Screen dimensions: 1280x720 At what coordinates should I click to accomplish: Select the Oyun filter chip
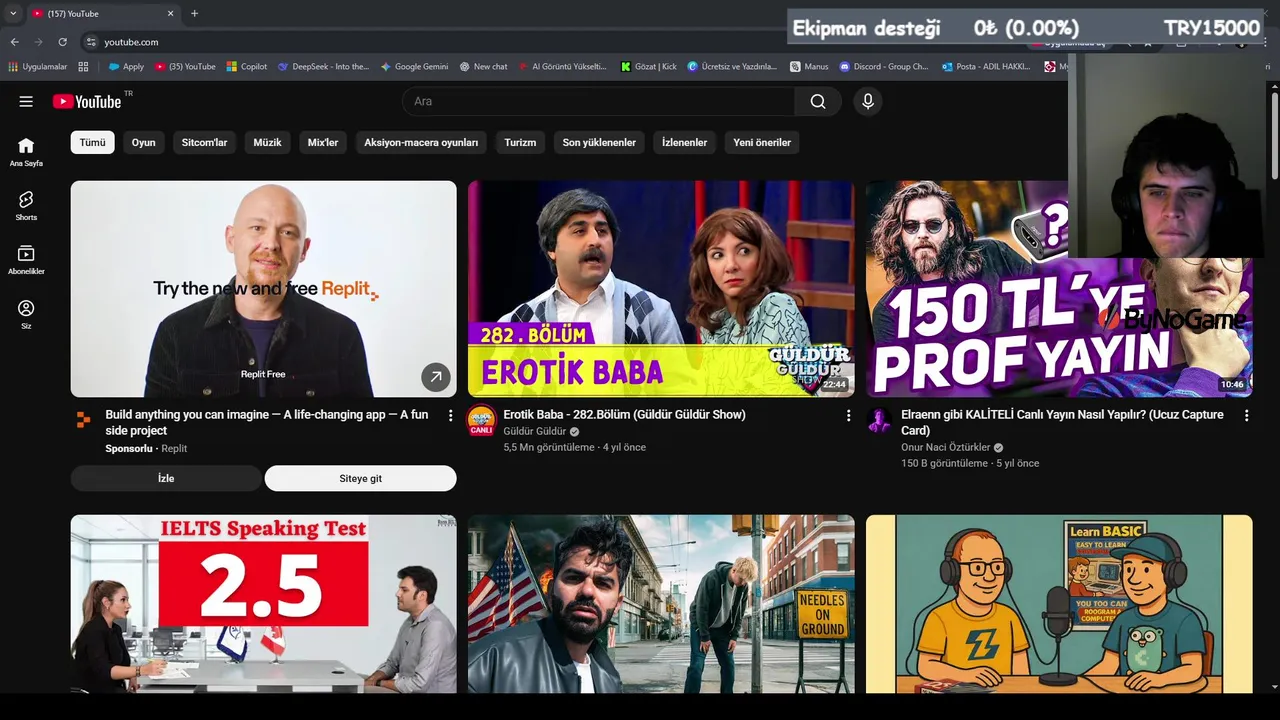144,142
